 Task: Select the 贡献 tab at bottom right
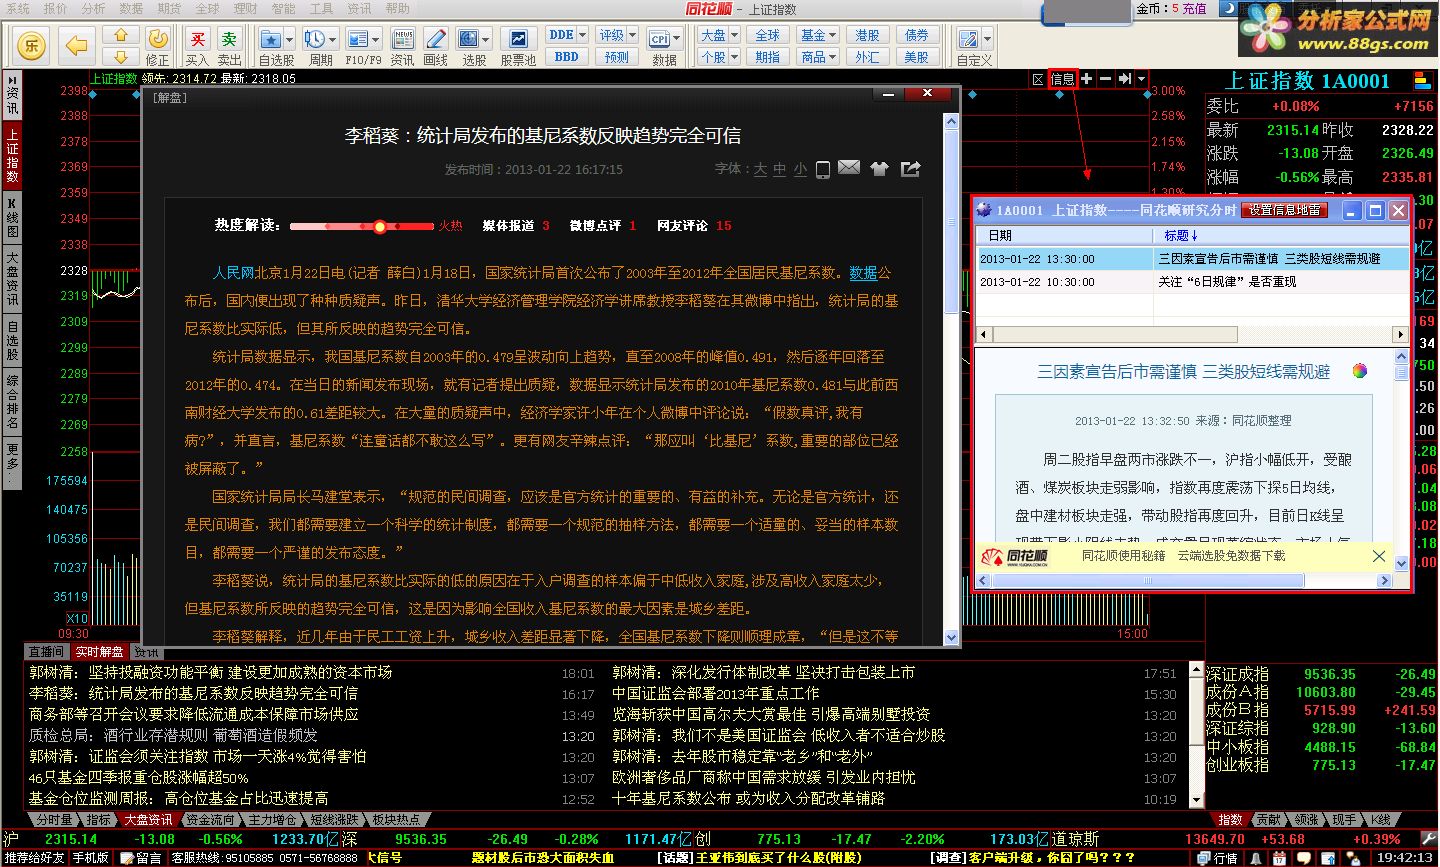[1269, 820]
